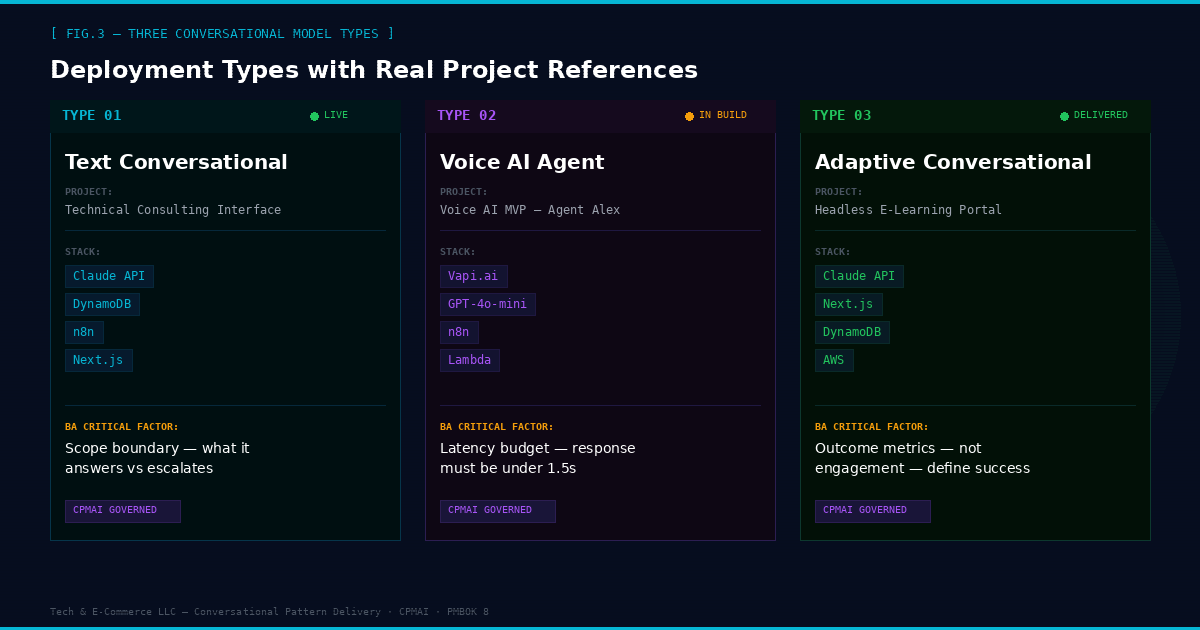Click the n8n tag under Voice AI Agent
Viewport: 1200px width, 630px height.
(459, 332)
